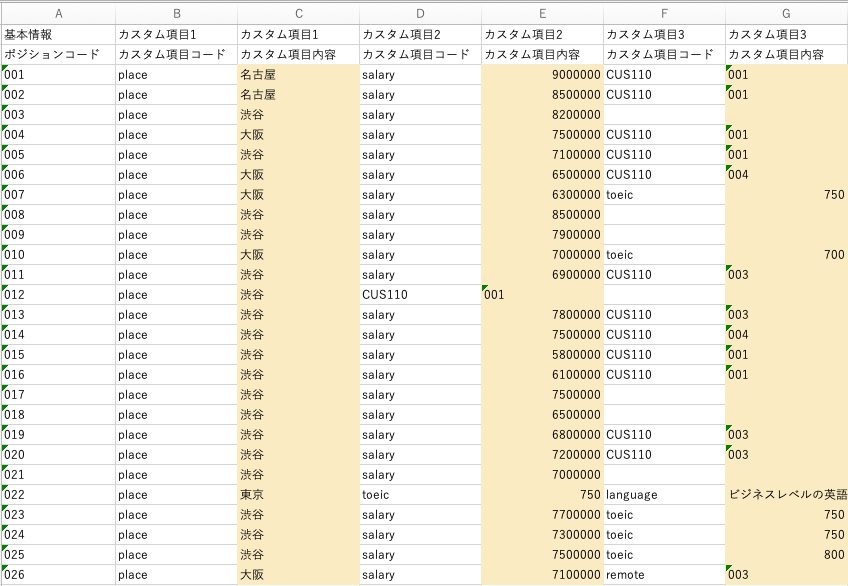Select the toeic score 800 cell
Image resolution: width=848 pixels, height=586 pixels.
click(786, 555)
